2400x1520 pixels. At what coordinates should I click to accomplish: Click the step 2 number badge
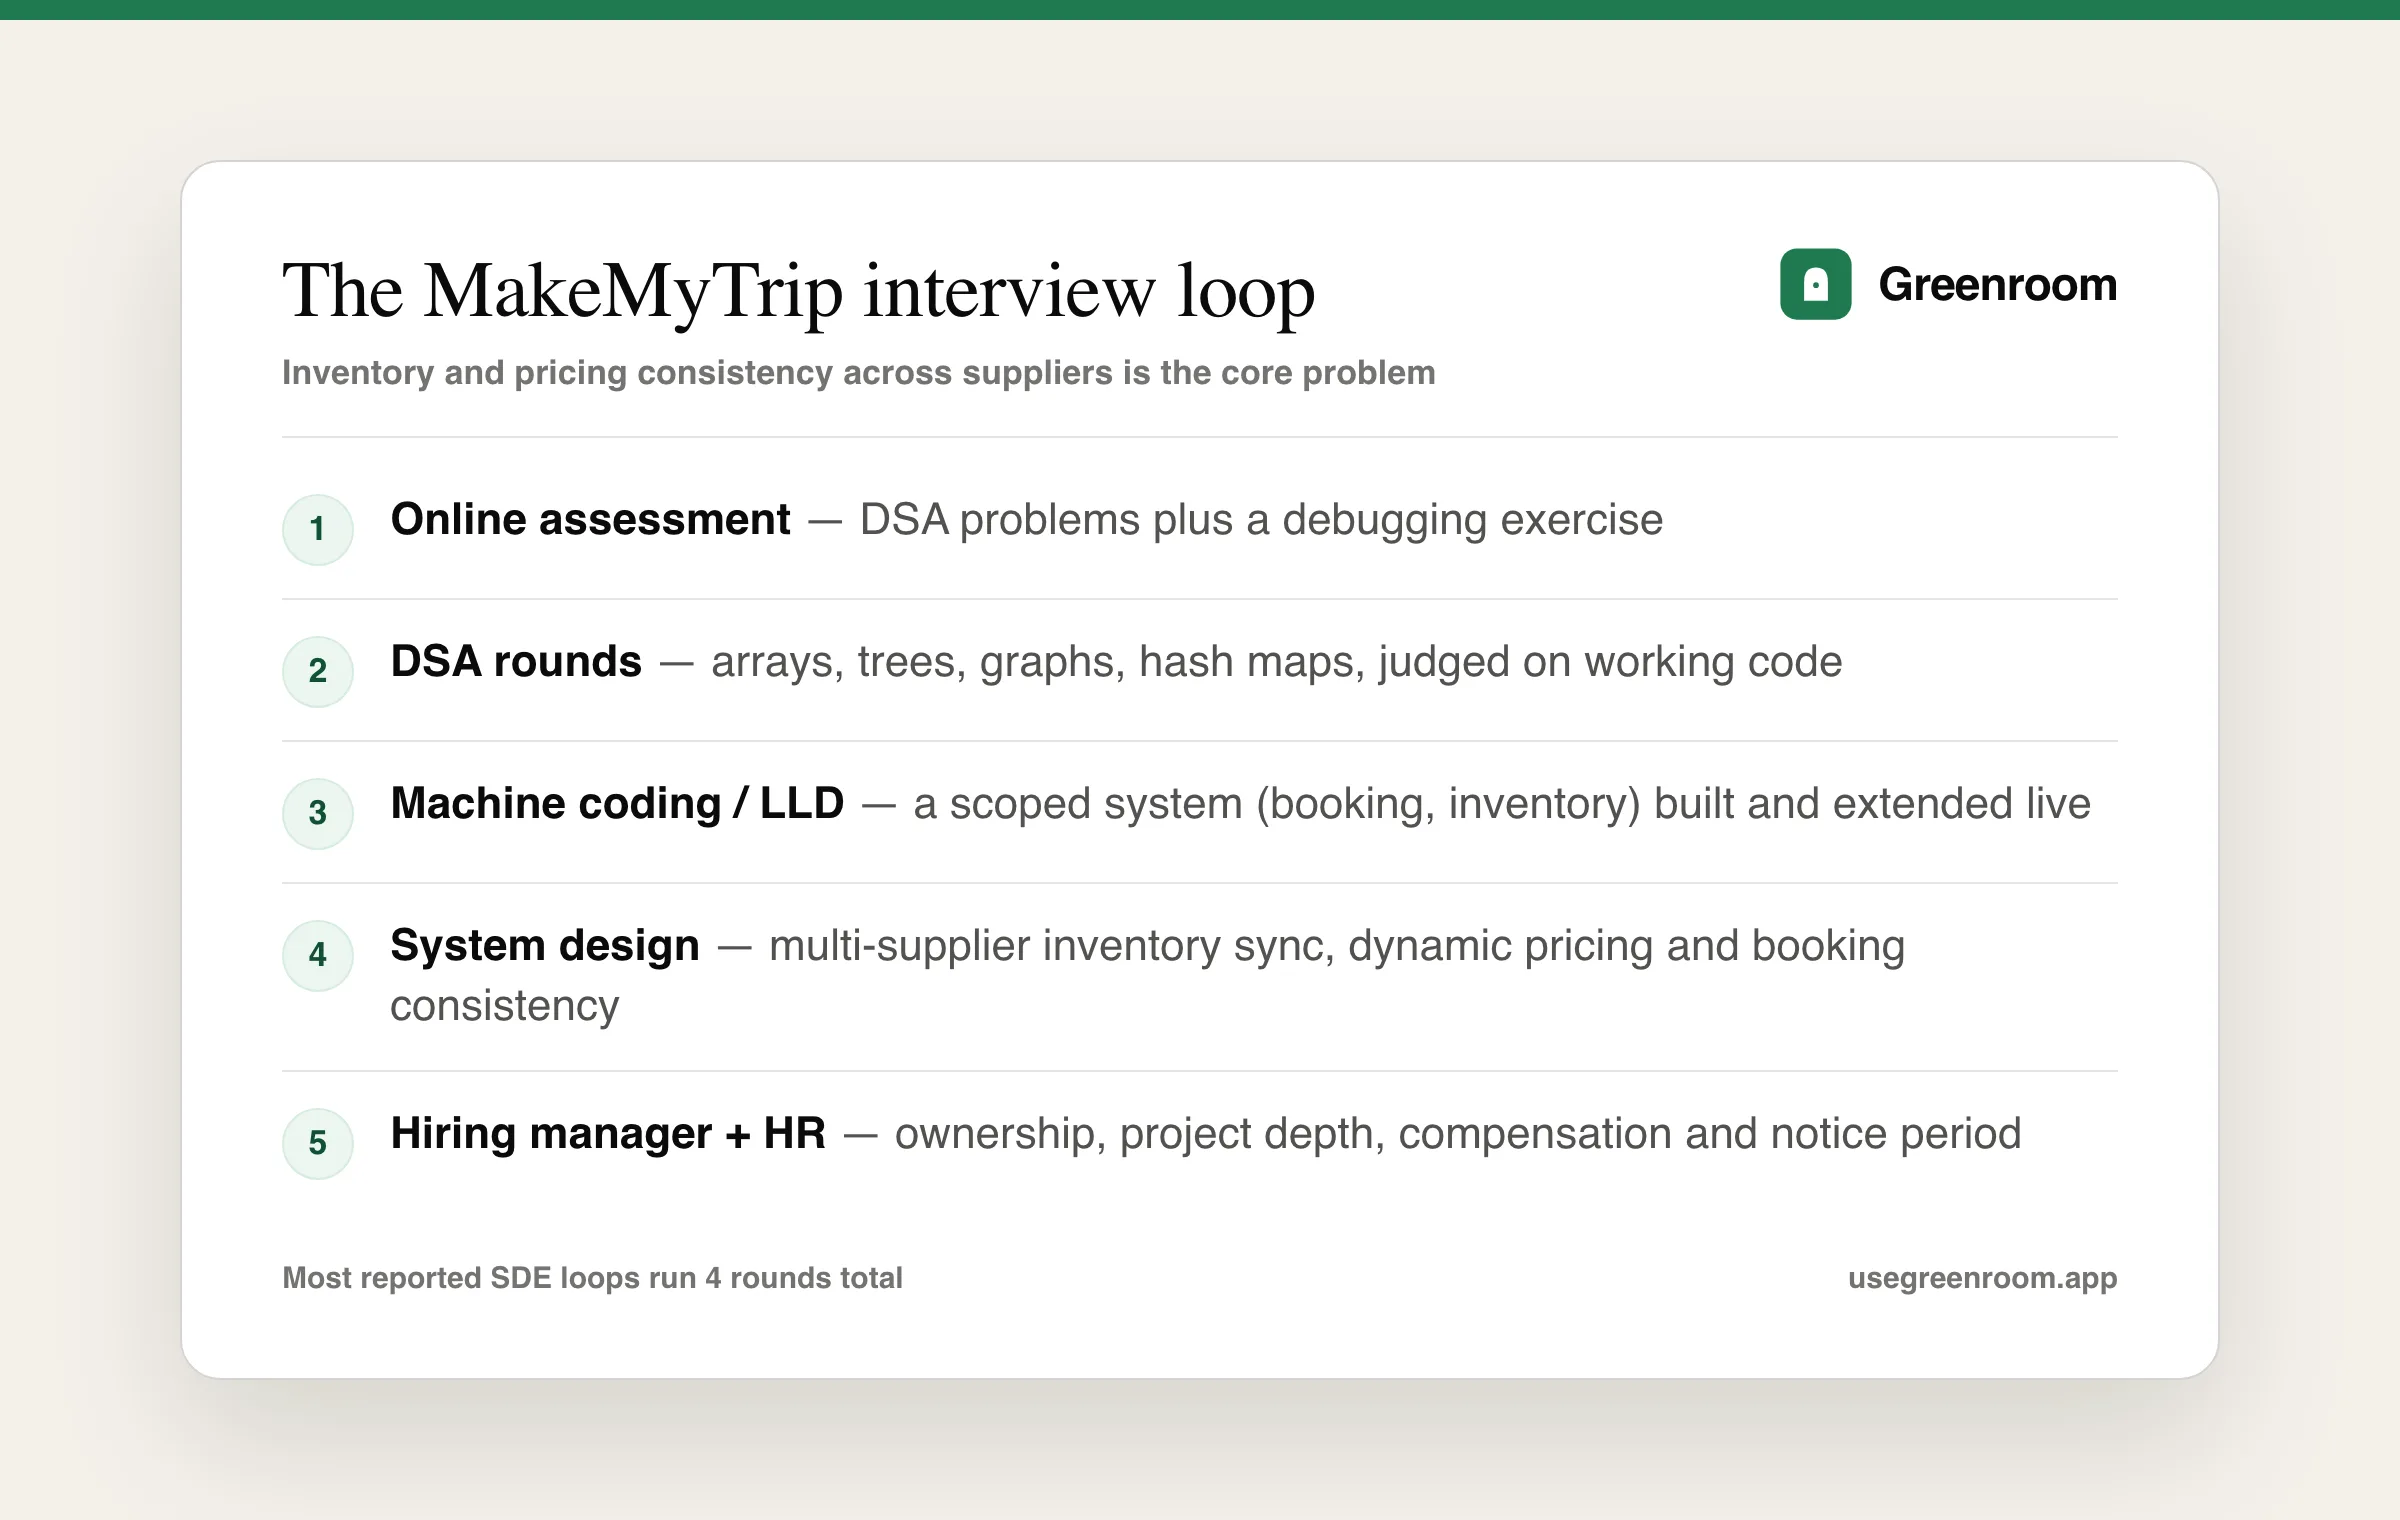(x=318, y=671)
